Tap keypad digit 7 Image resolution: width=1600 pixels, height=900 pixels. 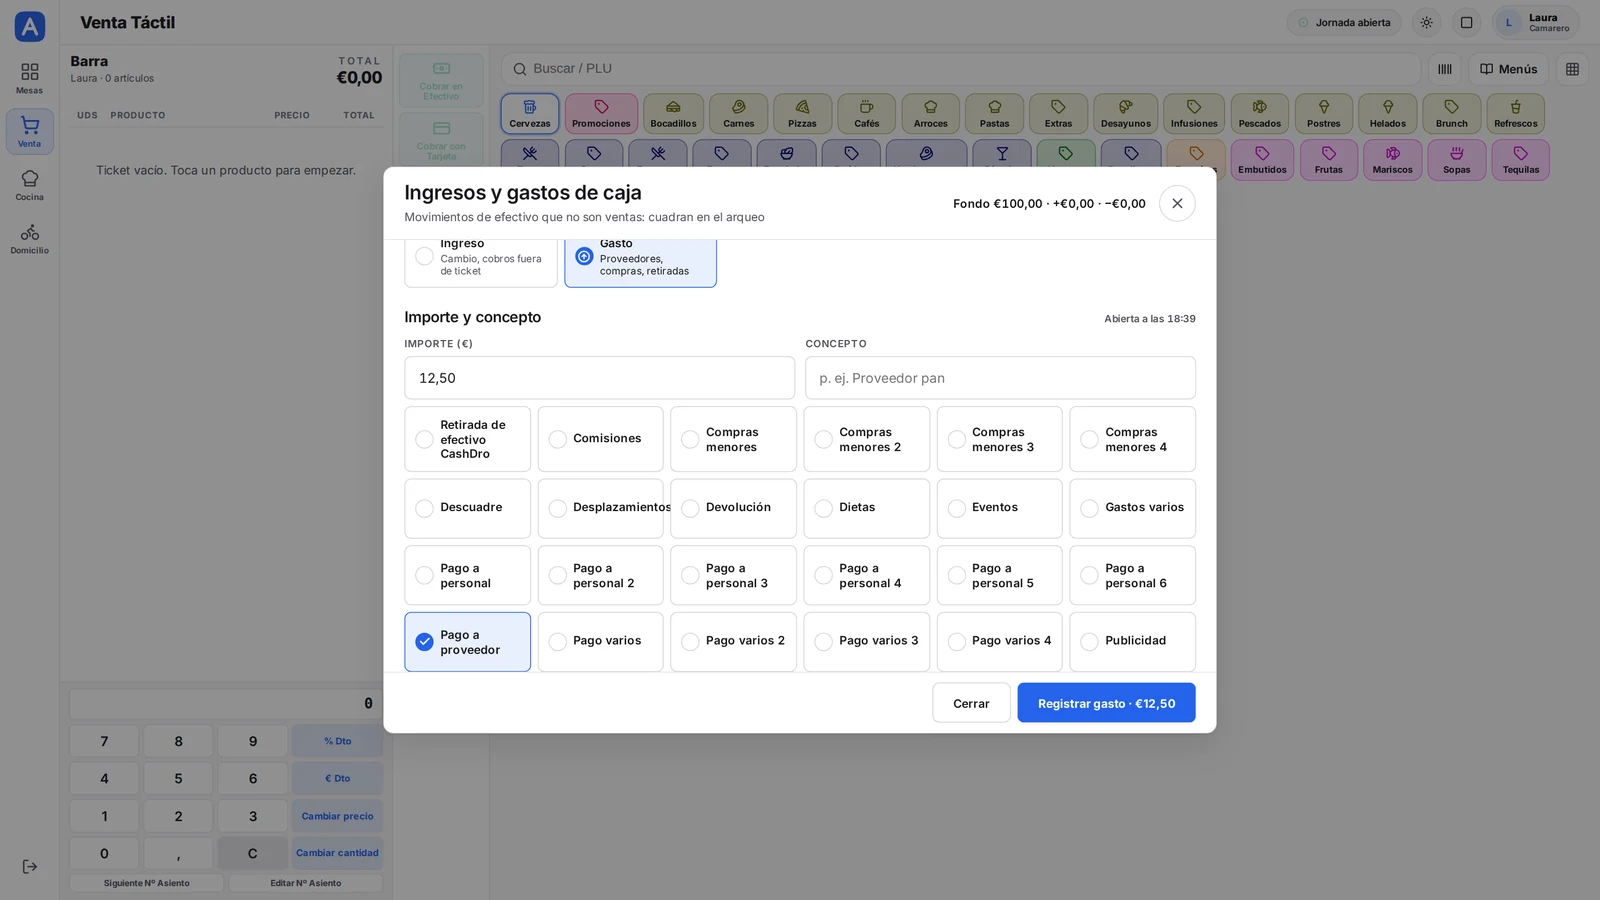(104, 741)
